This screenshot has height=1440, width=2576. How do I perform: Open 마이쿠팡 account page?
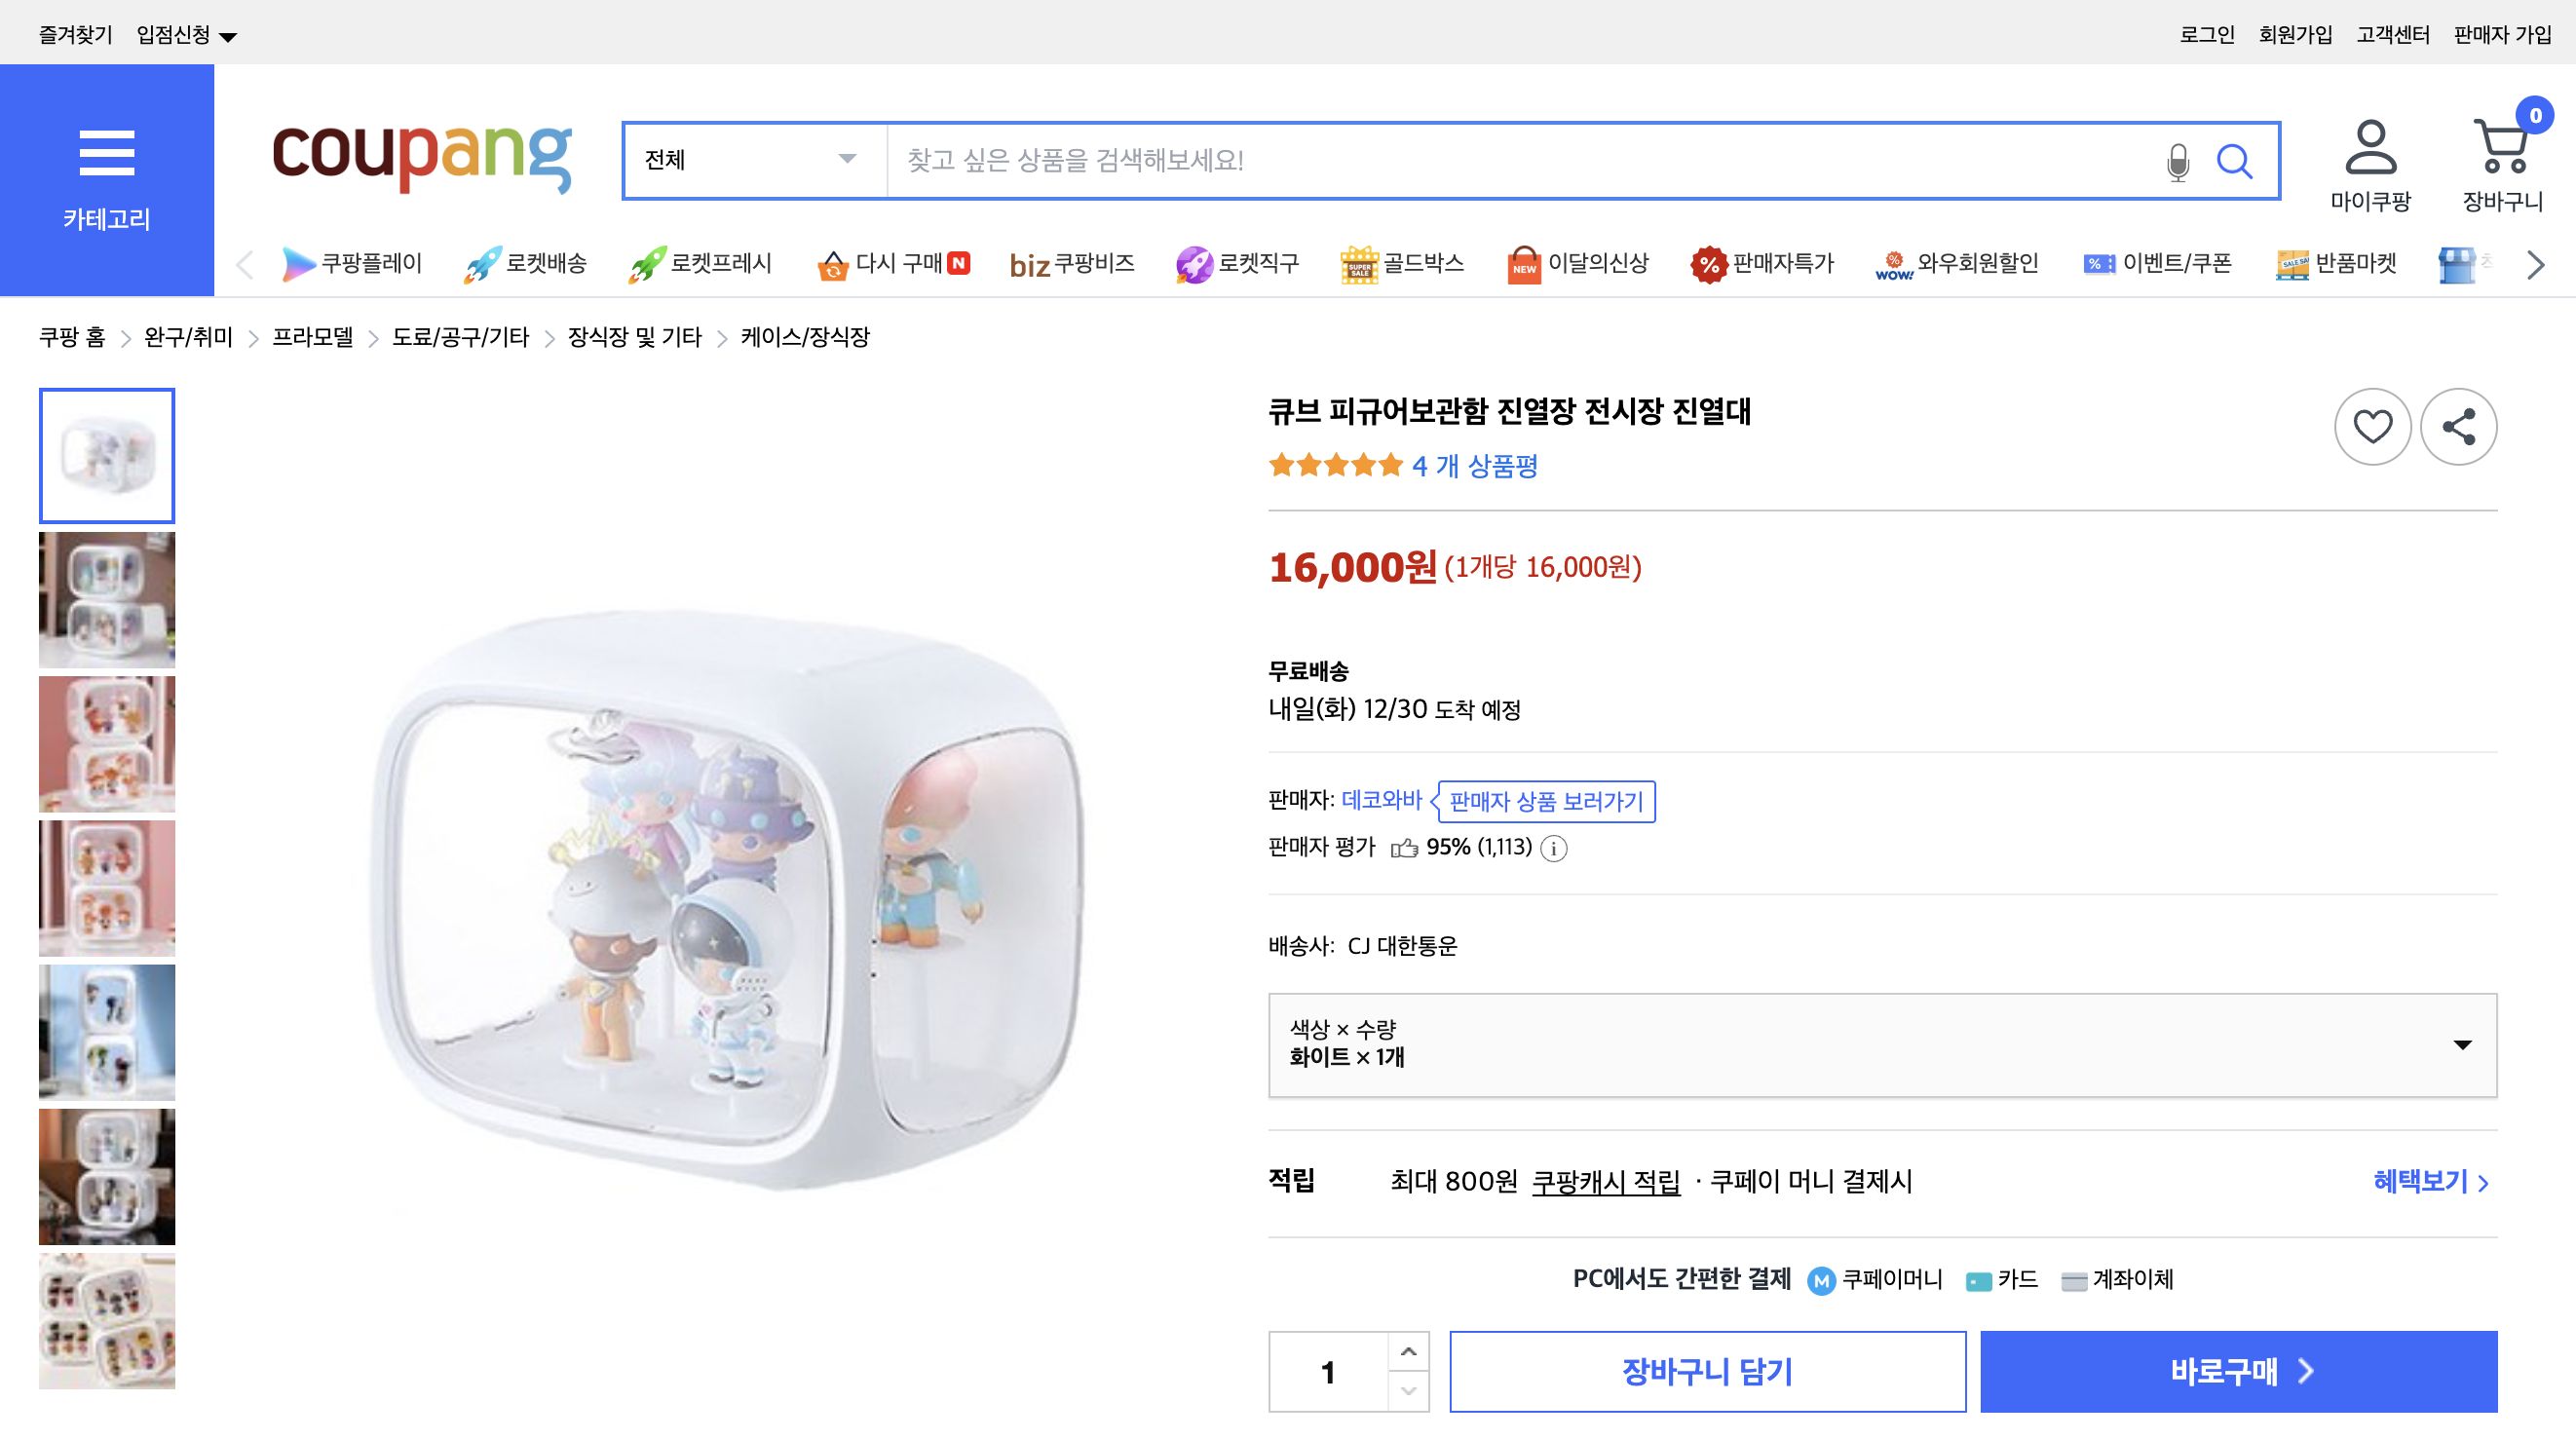(2371, 160)
